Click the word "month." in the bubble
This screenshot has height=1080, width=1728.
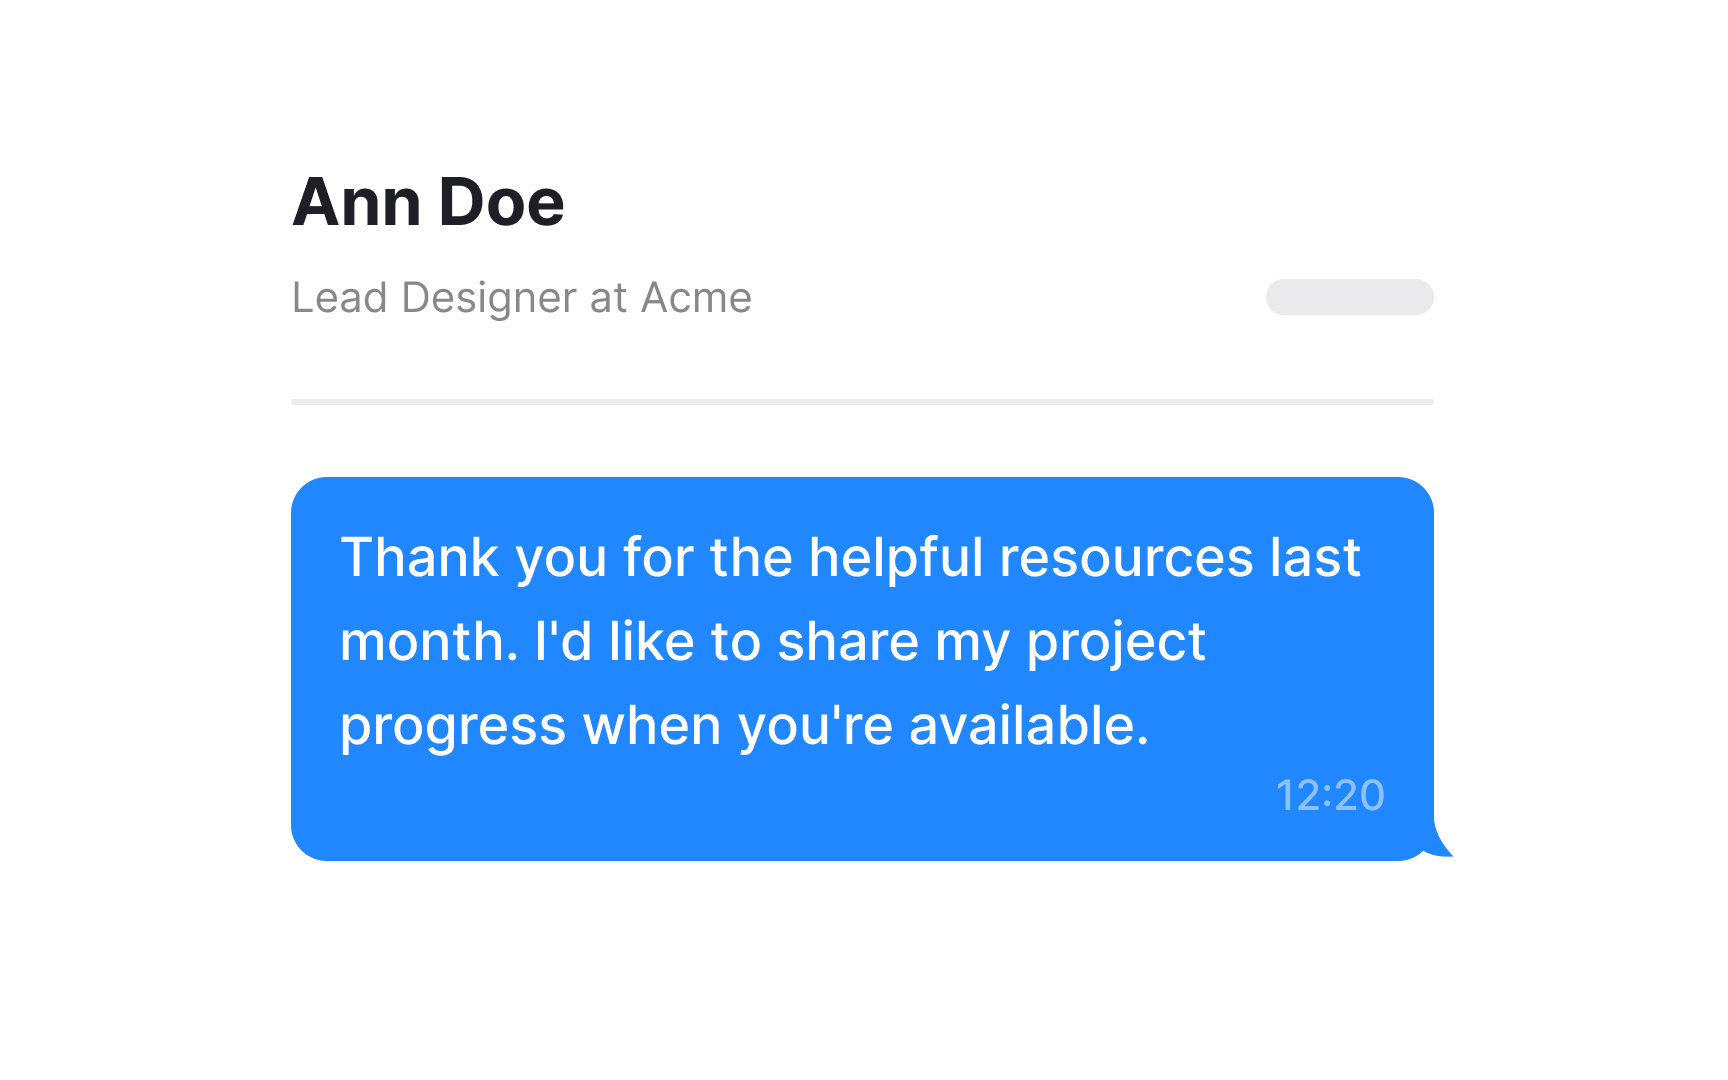coord(429,641)
